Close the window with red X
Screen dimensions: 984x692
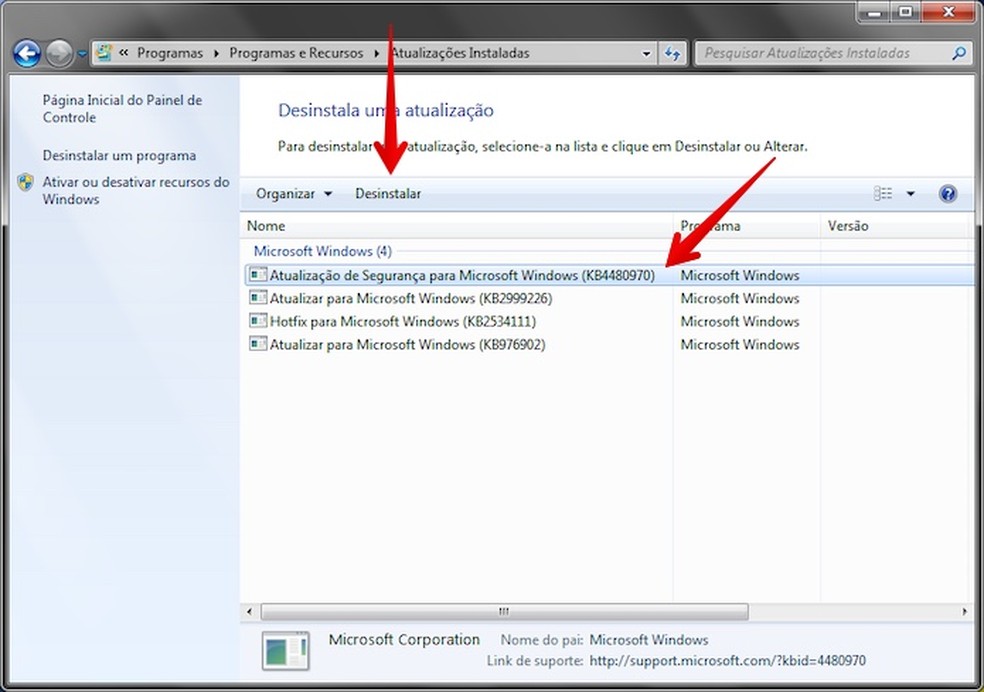[x=948, y=12]
